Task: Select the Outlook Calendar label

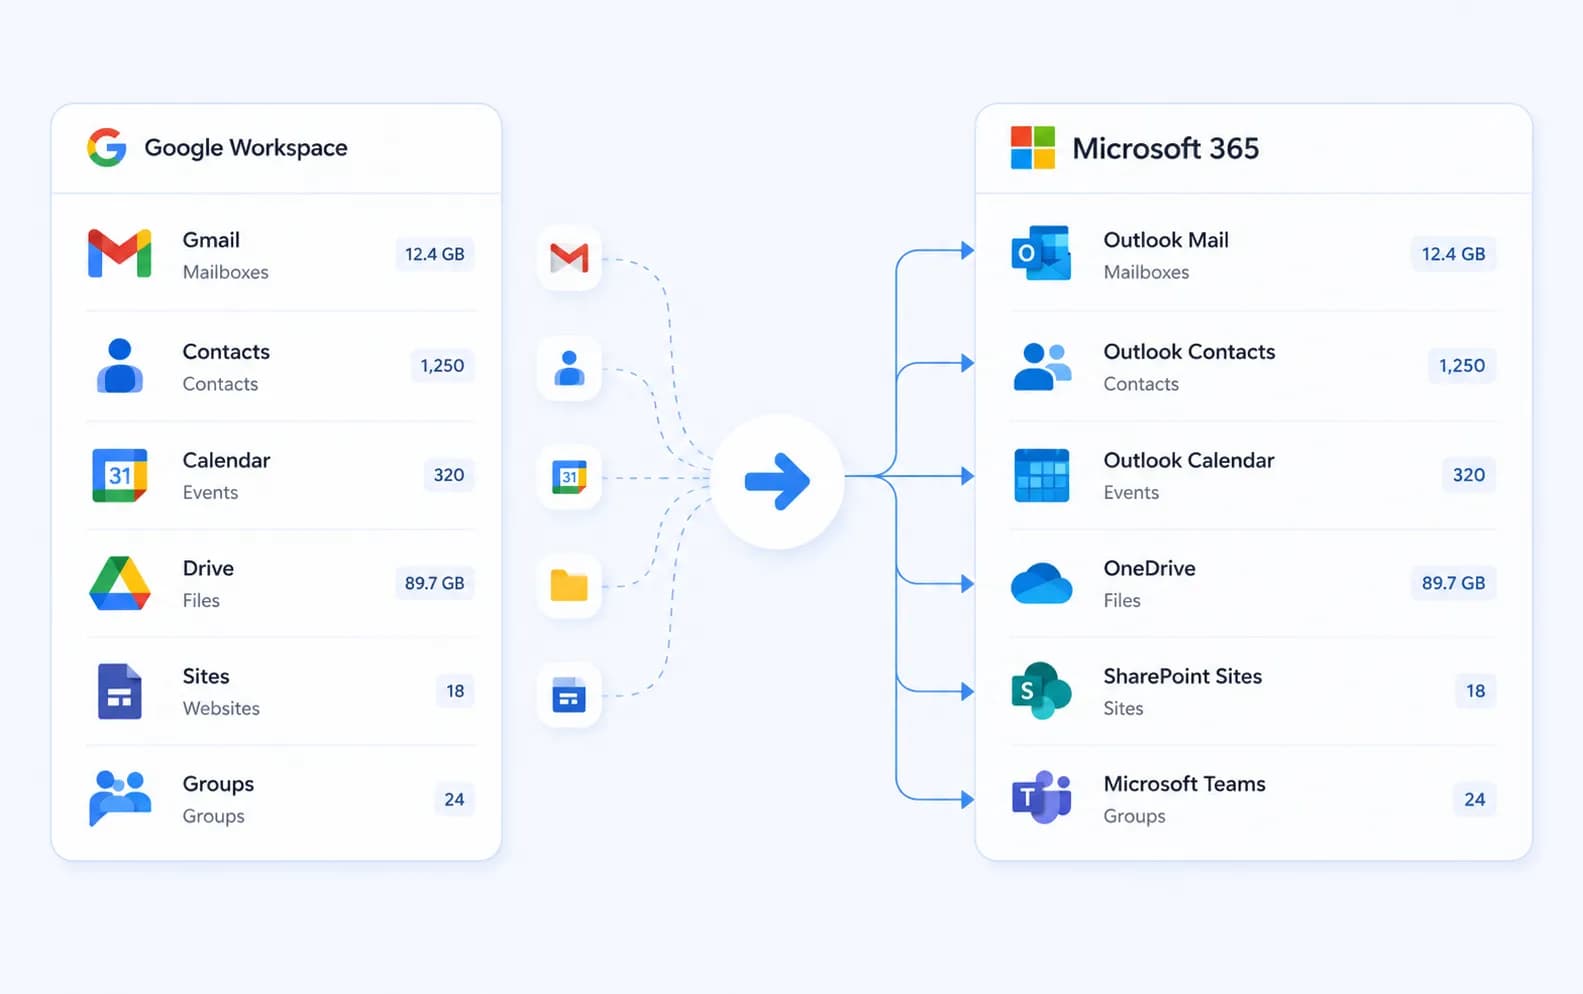Action: pos(1189,460)
